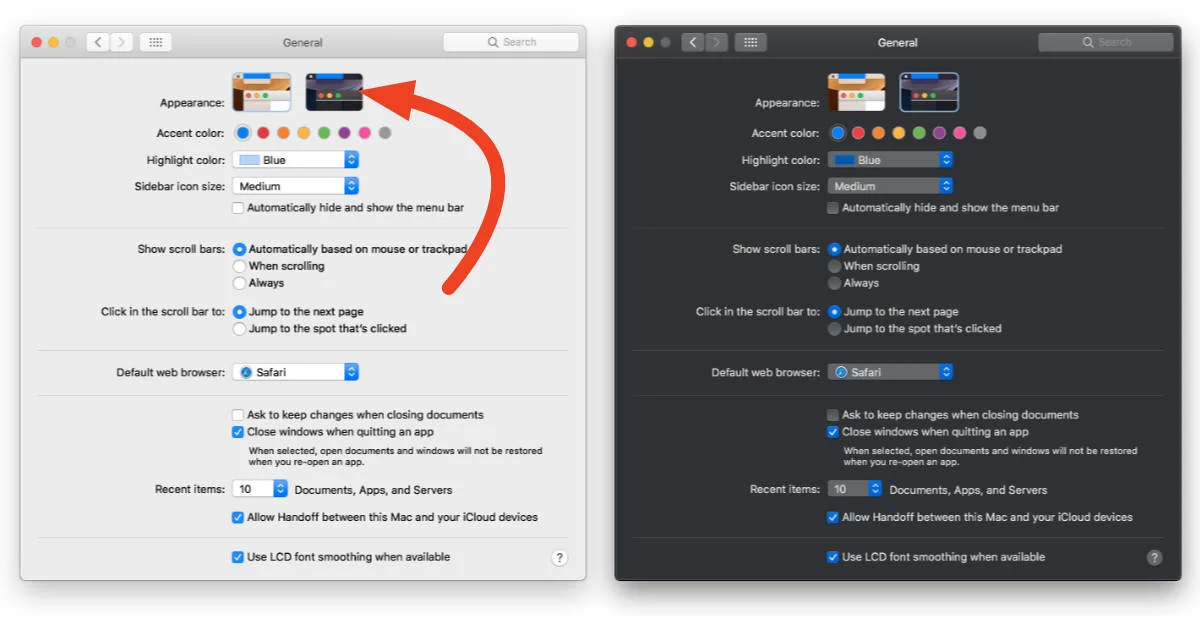Show all preferences grid in light window
Screen dimensions: 1200x630
click(x=155, y=42)
